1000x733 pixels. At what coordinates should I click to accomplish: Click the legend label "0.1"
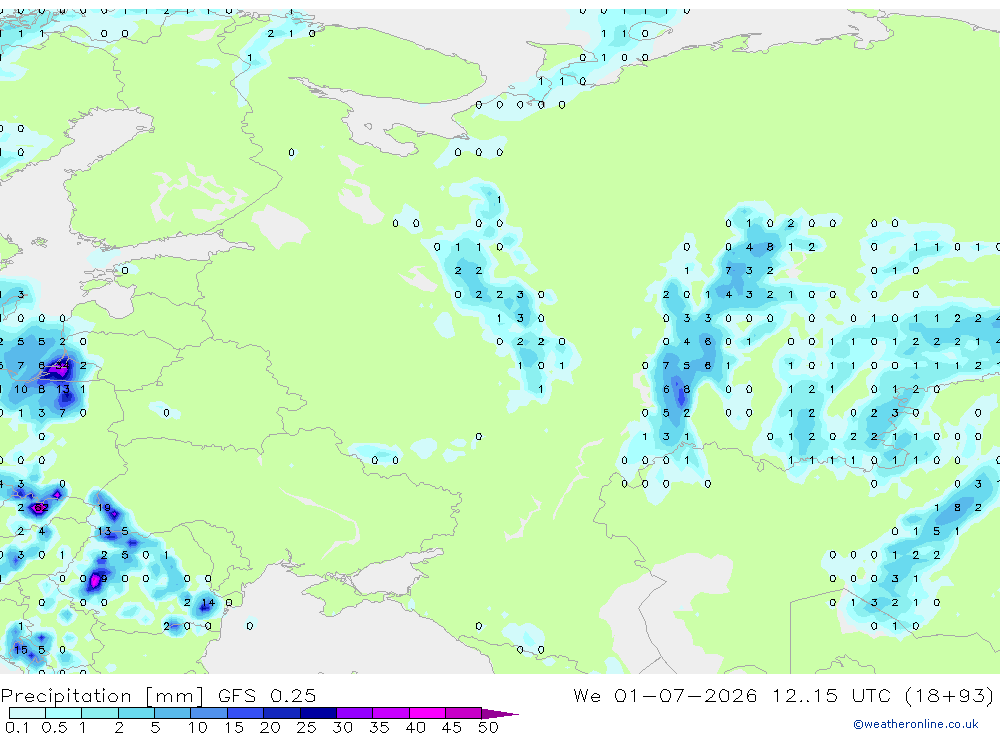tap(17, 727)
